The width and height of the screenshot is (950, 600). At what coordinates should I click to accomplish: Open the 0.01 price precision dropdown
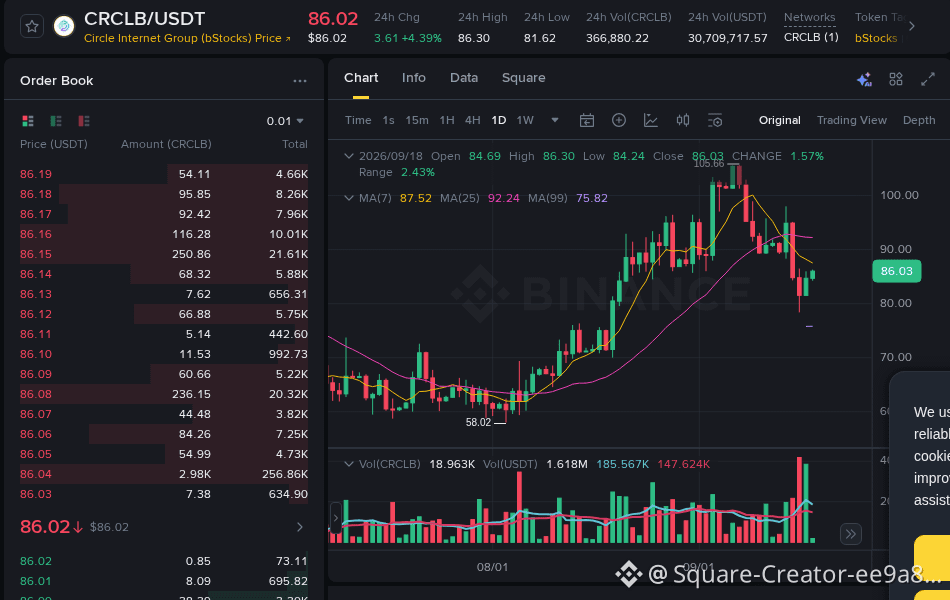[285, 121]
